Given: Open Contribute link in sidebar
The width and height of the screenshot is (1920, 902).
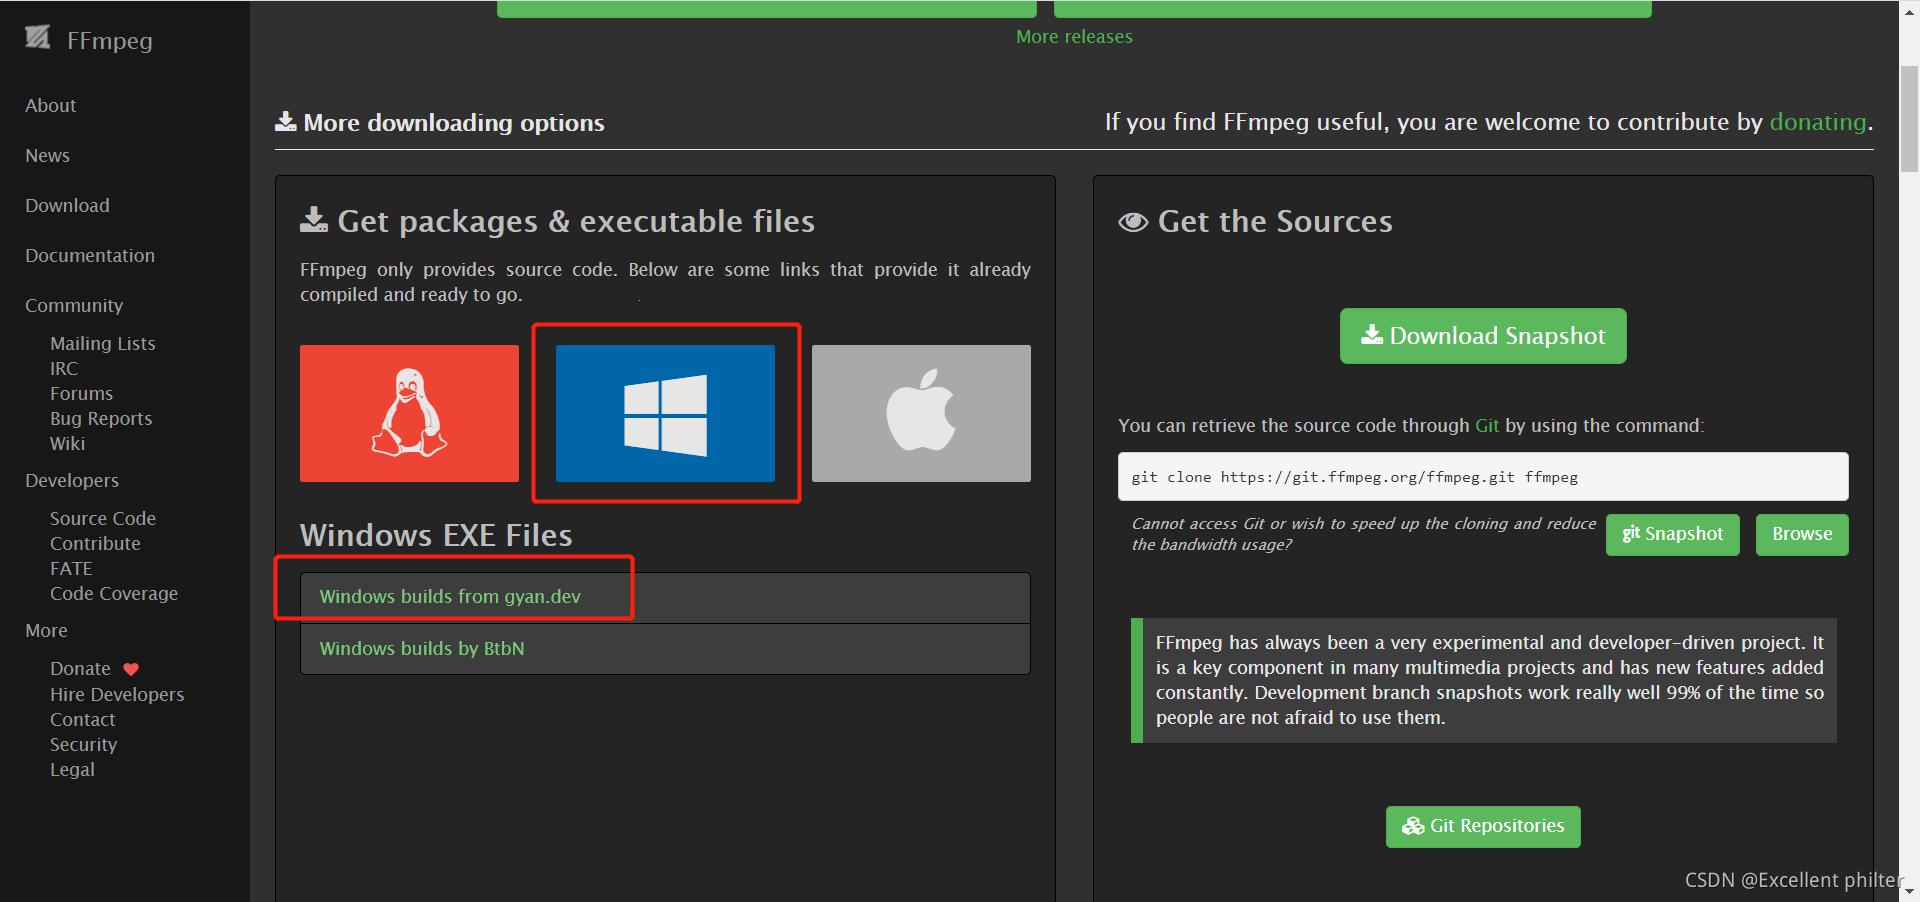Looking at the screenshot, I should click(95, 543).
